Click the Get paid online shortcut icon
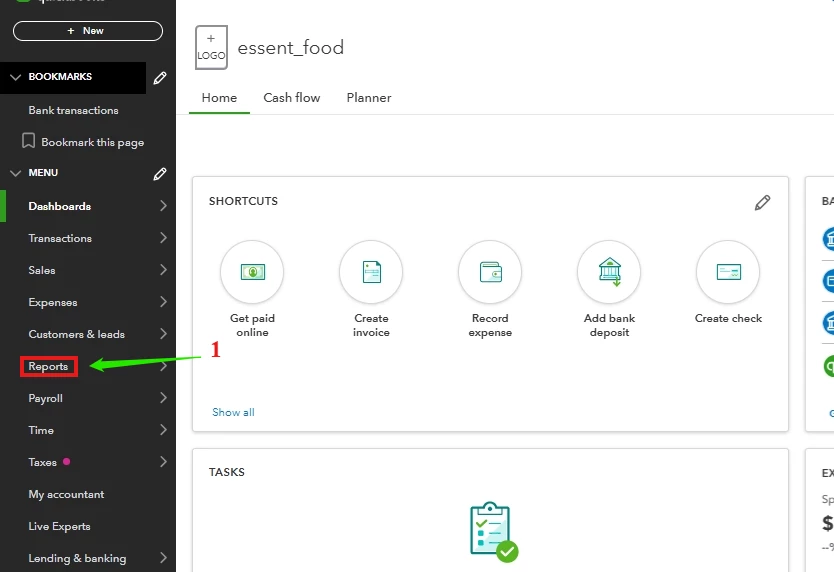The width and height of the screenshot is (834, 572). (x=252, y=272)
